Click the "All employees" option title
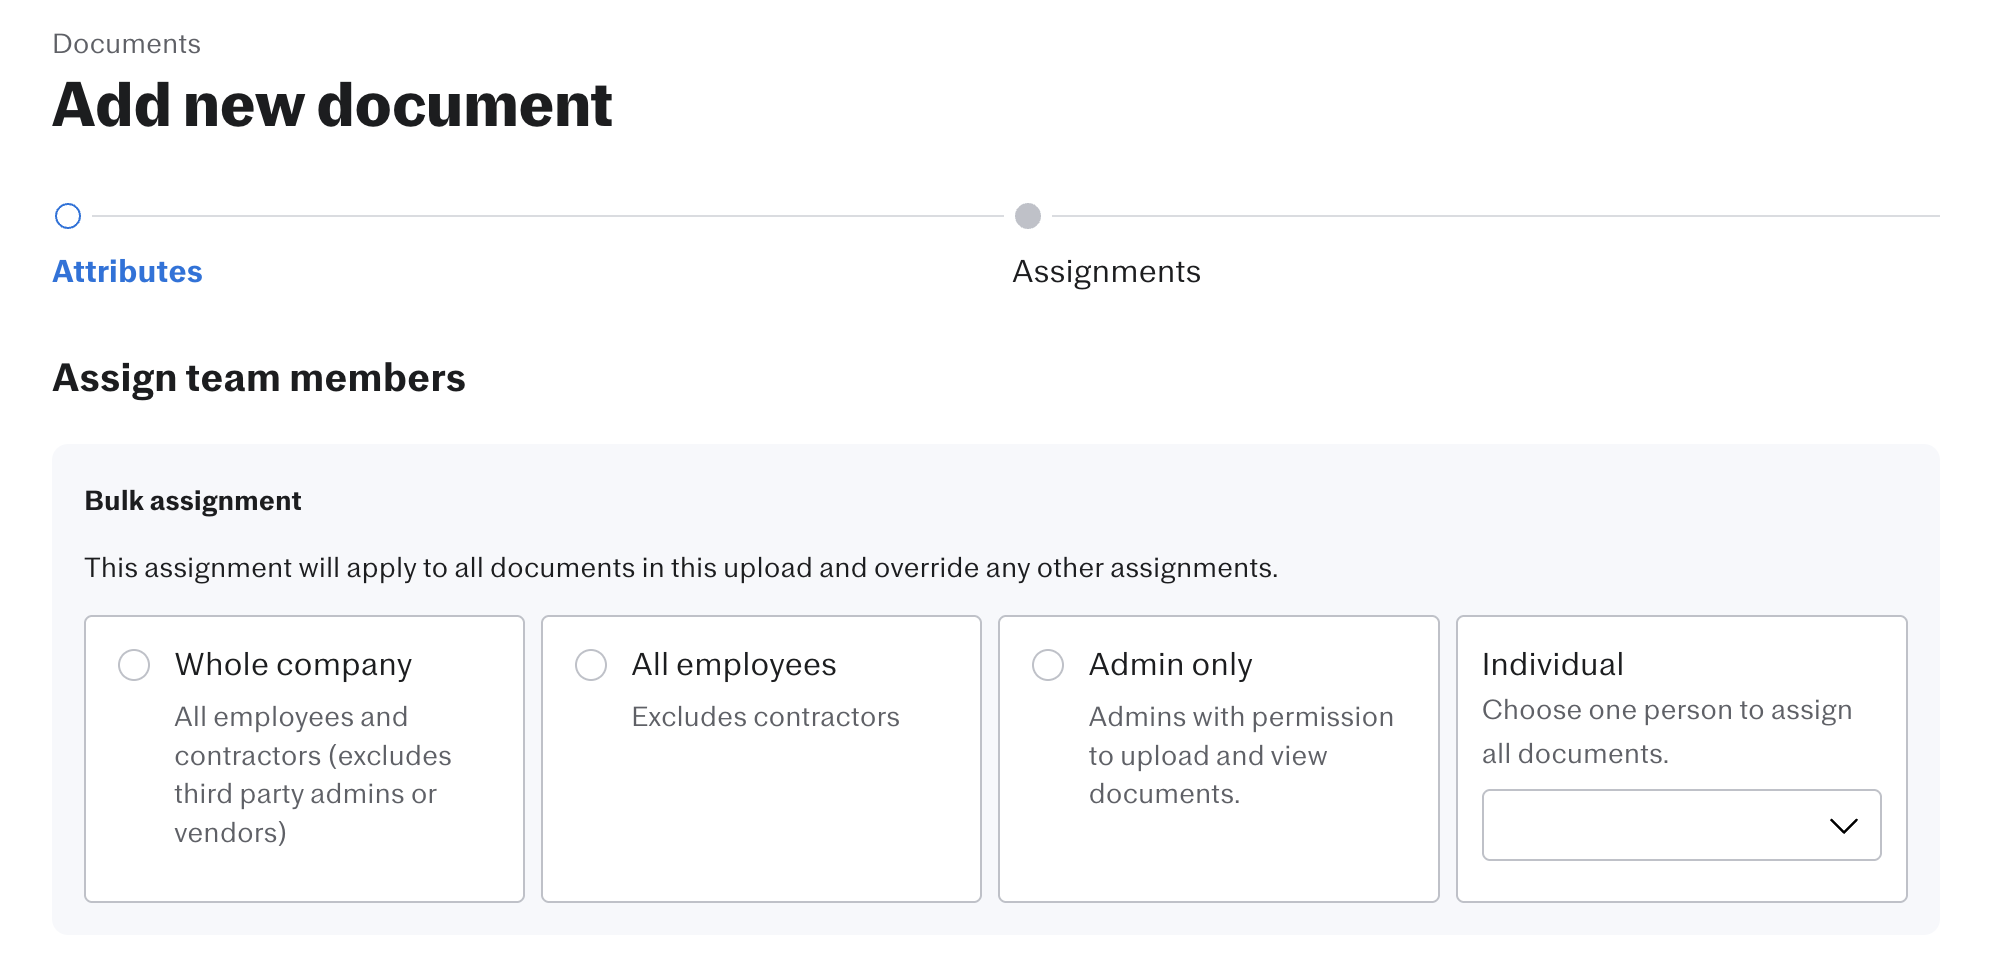 (734, 665)
